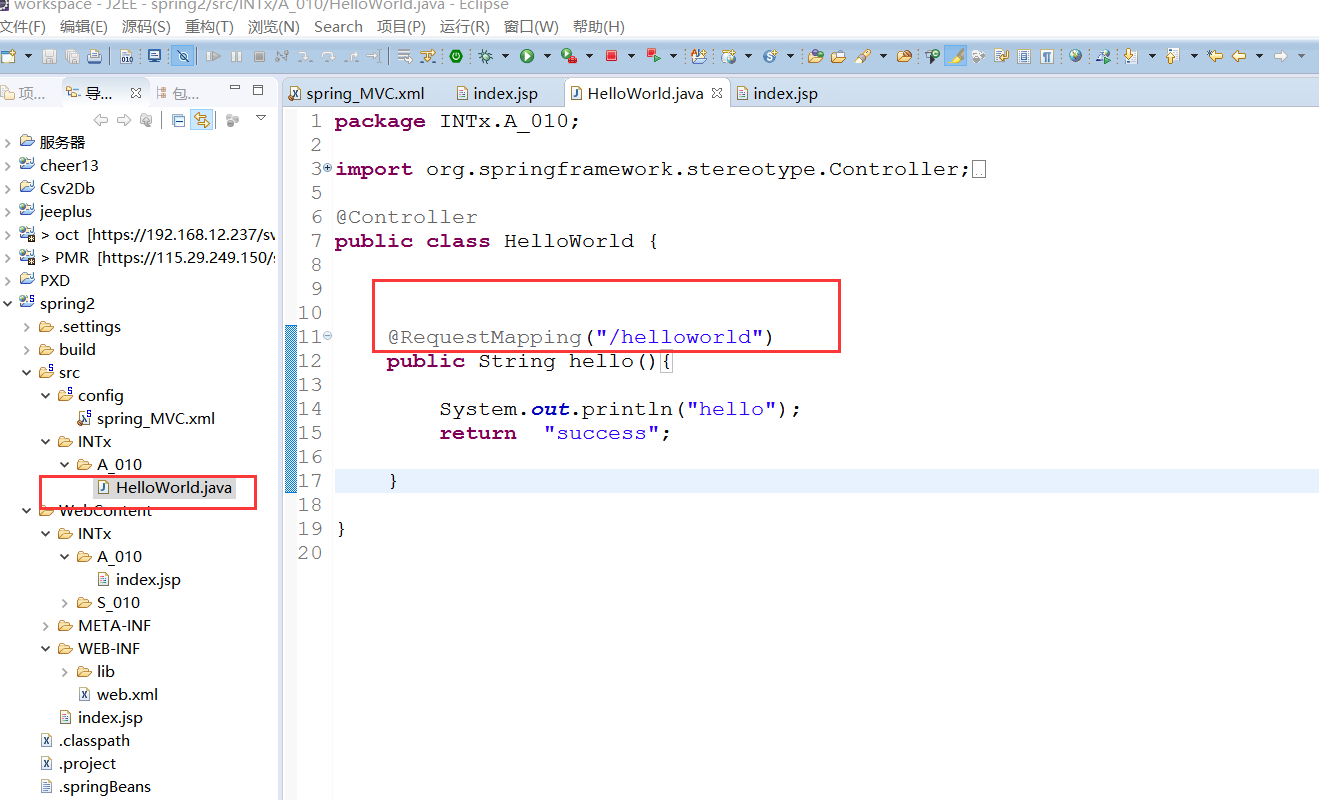Expand folded imports on line 3

328,167
